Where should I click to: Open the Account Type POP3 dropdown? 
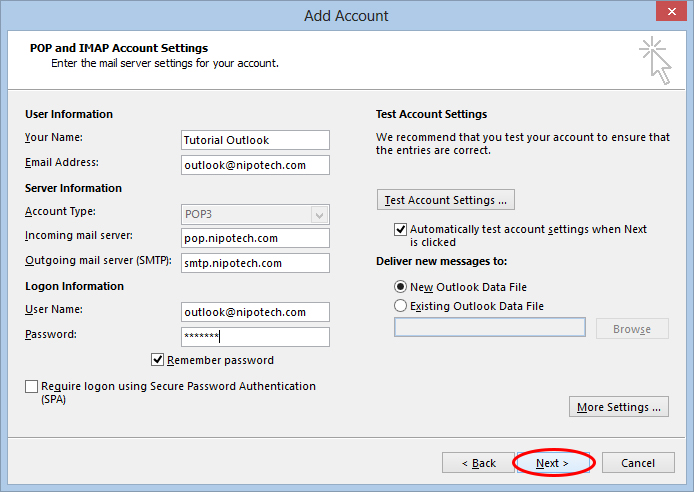pos(255,215)
